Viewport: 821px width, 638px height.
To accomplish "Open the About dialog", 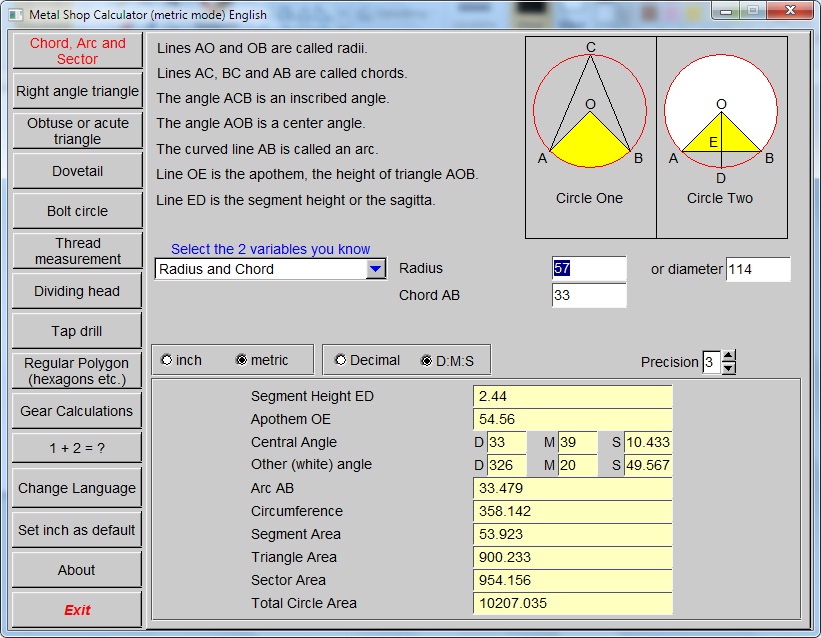I will 77,570.
